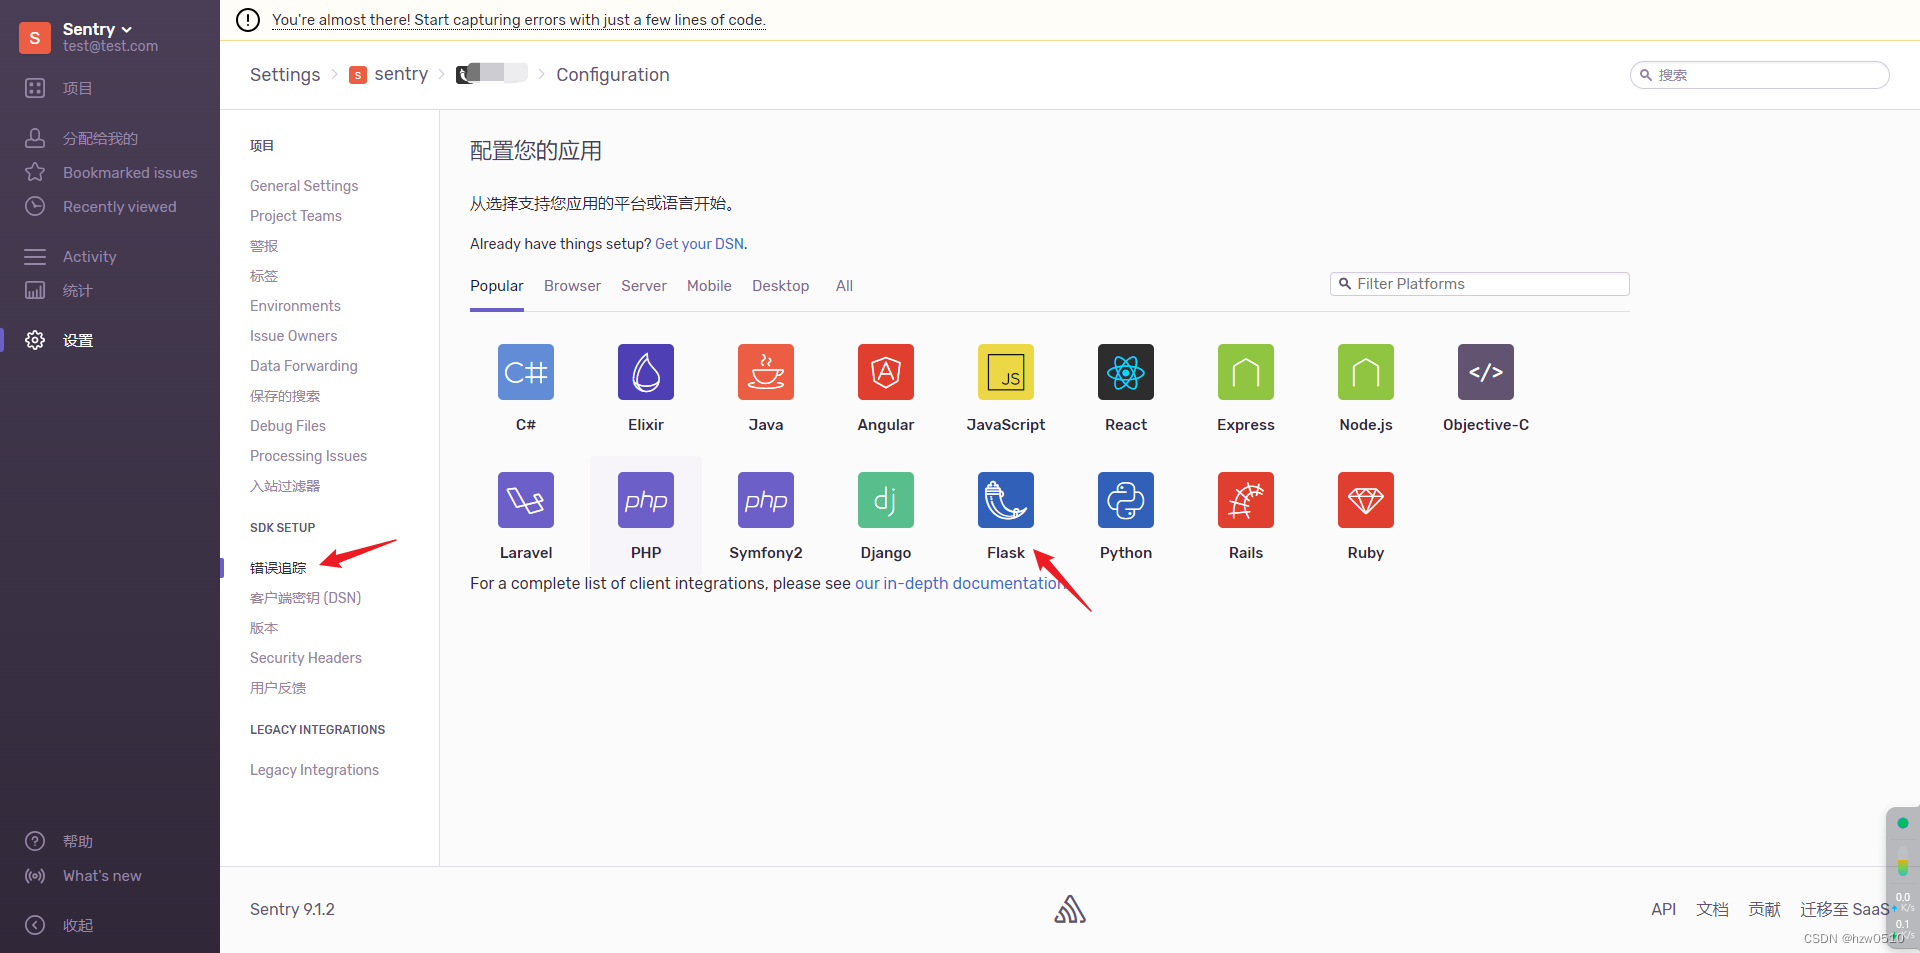Select the Angular platform icon
The height and width of the screenshot is (953, 1920).
886,372
